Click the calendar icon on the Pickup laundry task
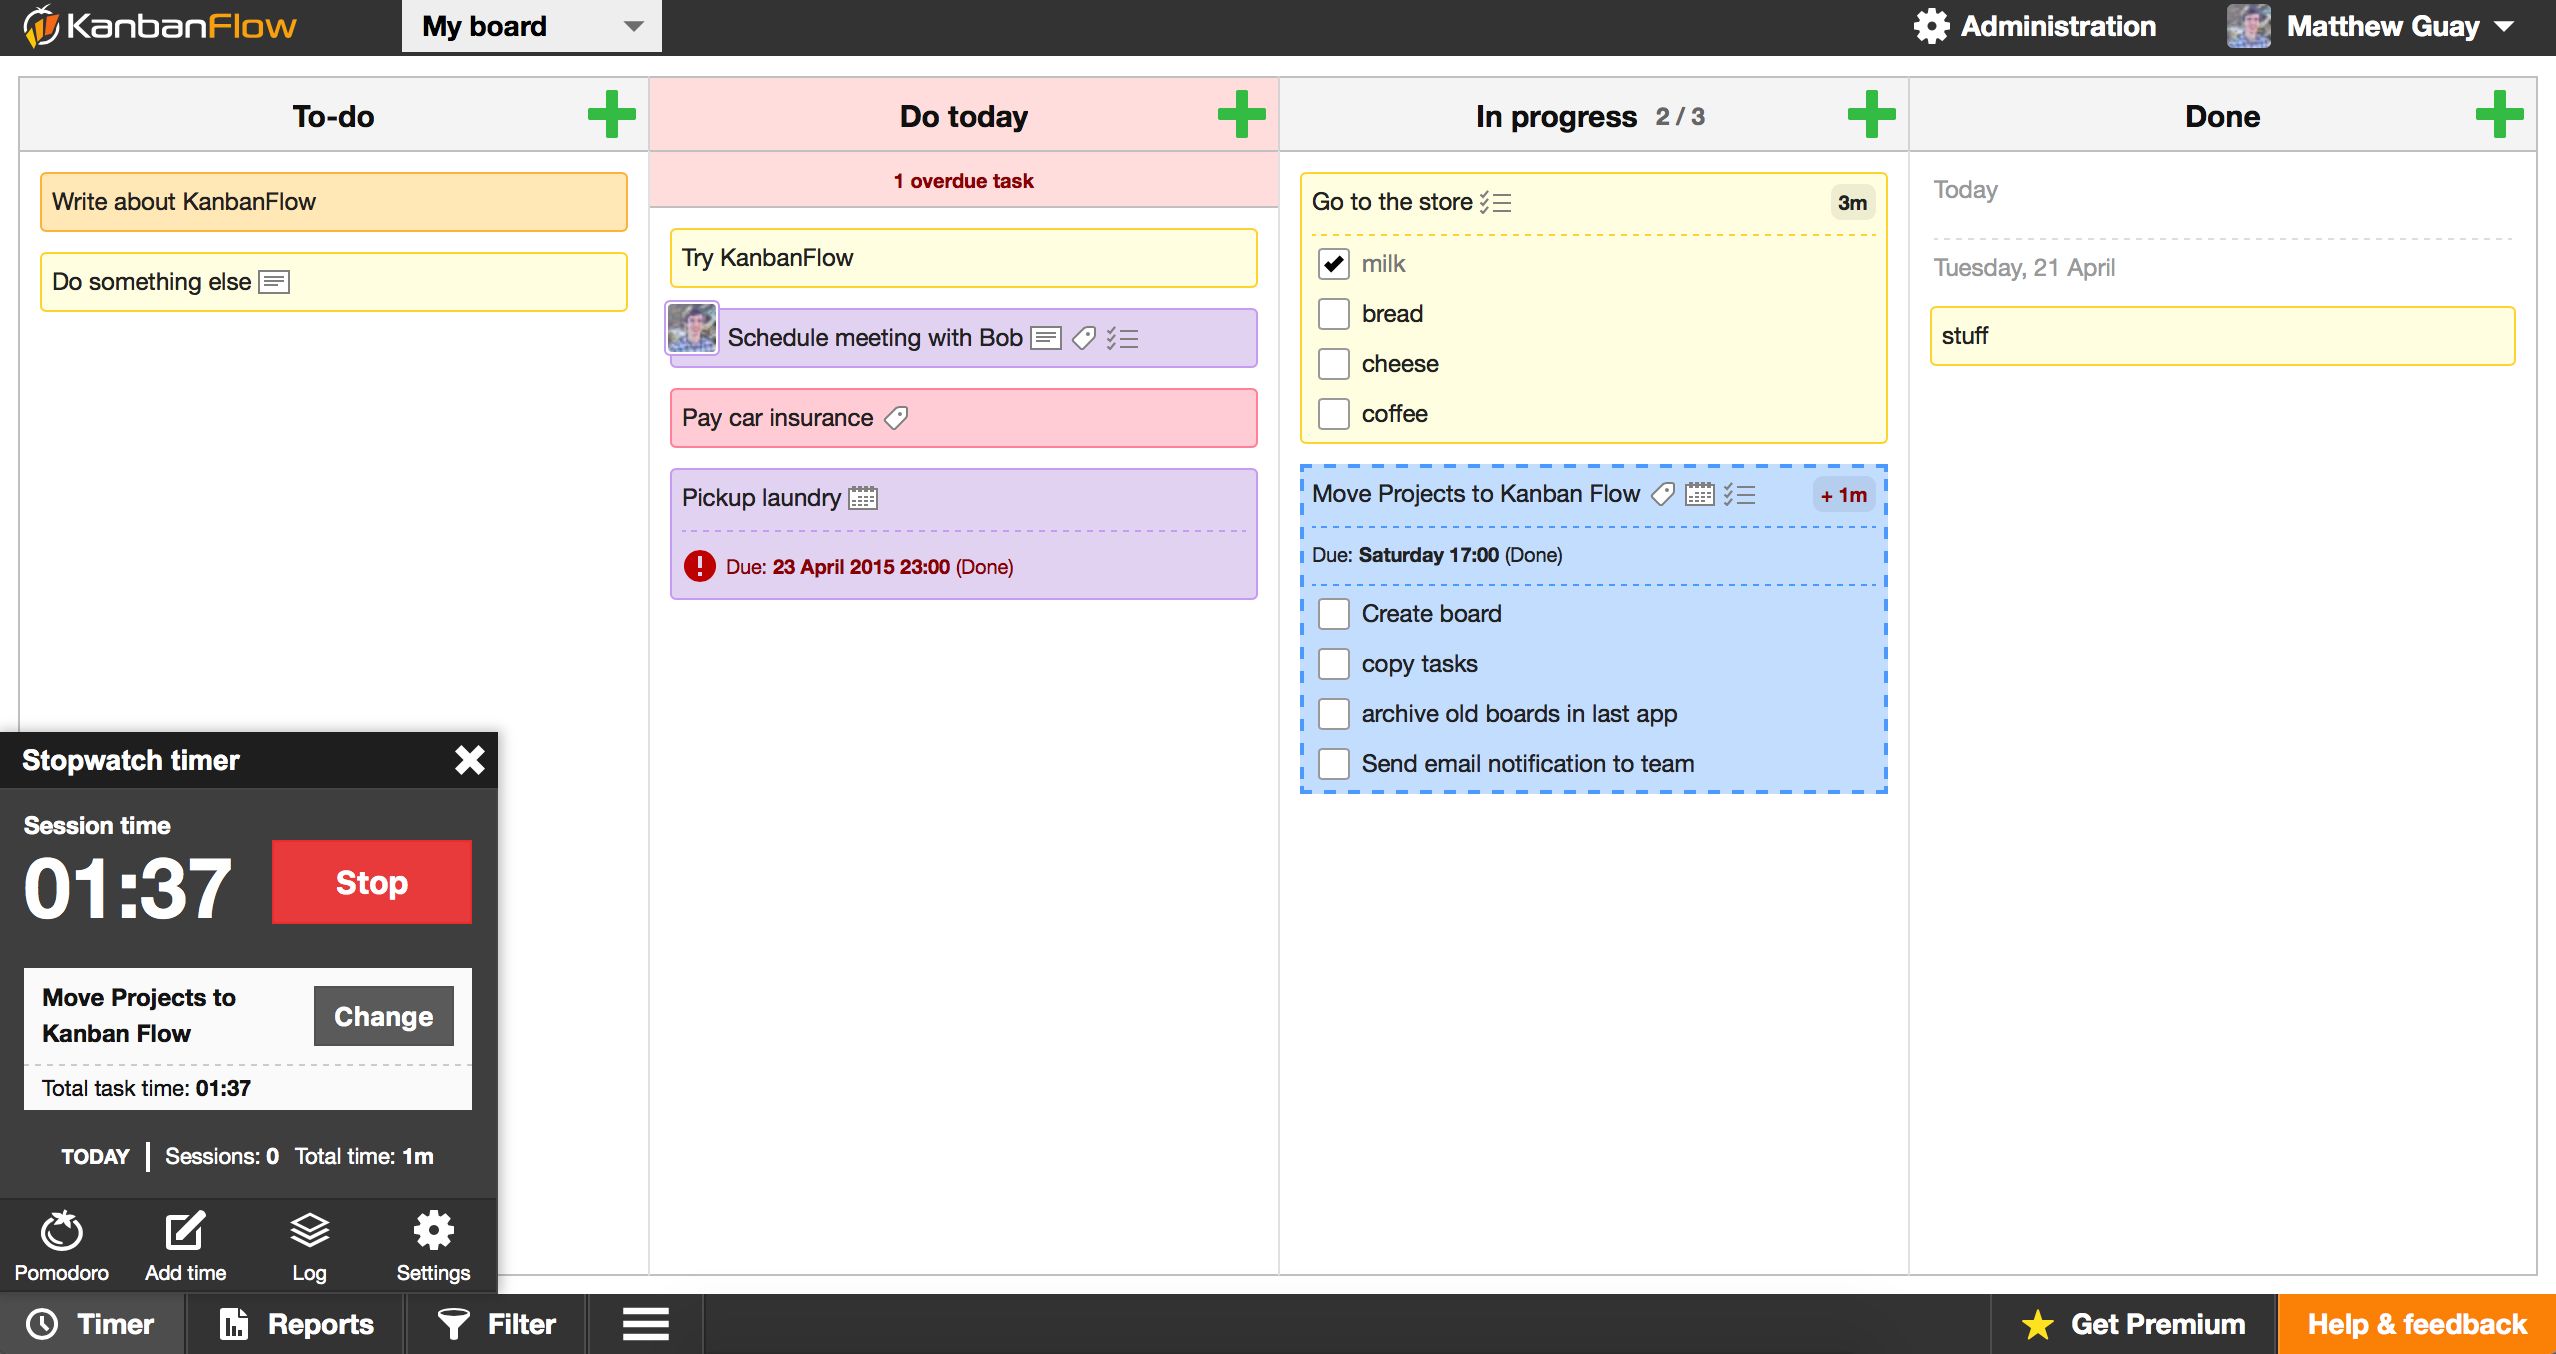Screen dimensions: 2556x1354 point(863,498)
